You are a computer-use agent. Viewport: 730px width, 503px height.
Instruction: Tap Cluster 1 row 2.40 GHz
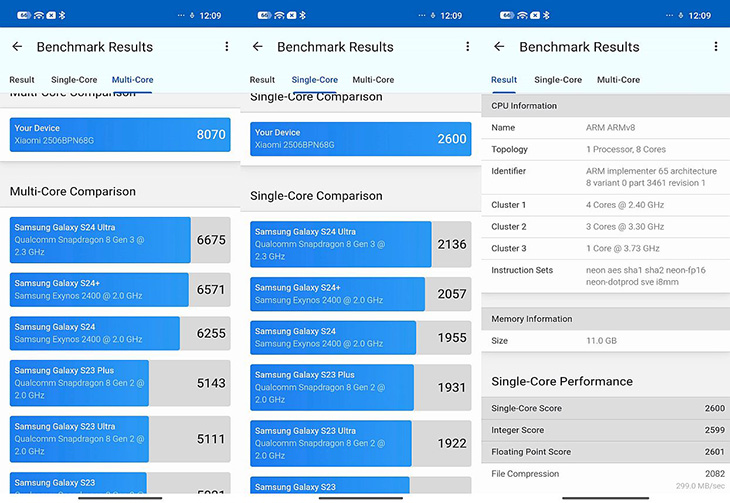(x=605, y=205)
